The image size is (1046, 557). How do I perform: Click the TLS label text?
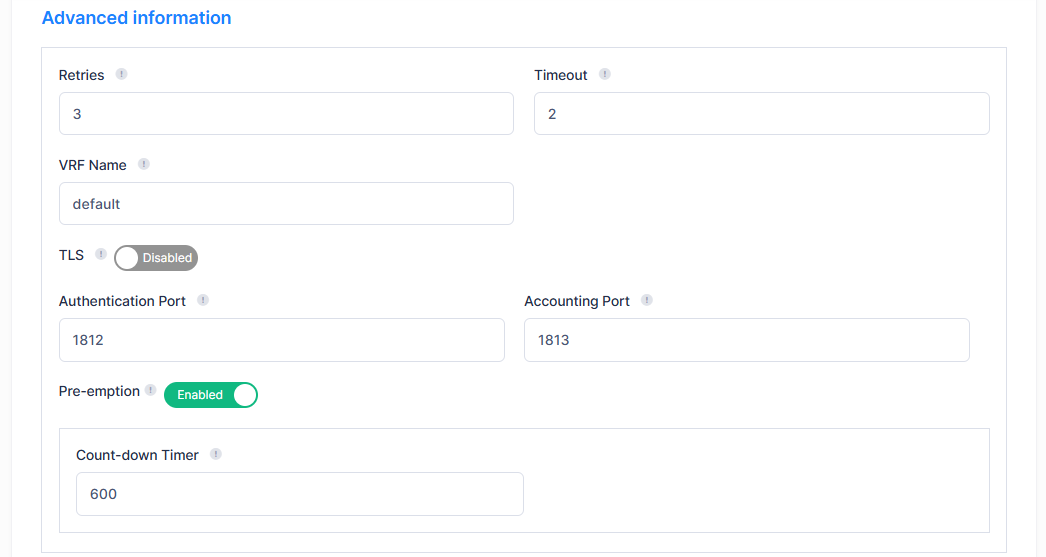pos(71,255)
